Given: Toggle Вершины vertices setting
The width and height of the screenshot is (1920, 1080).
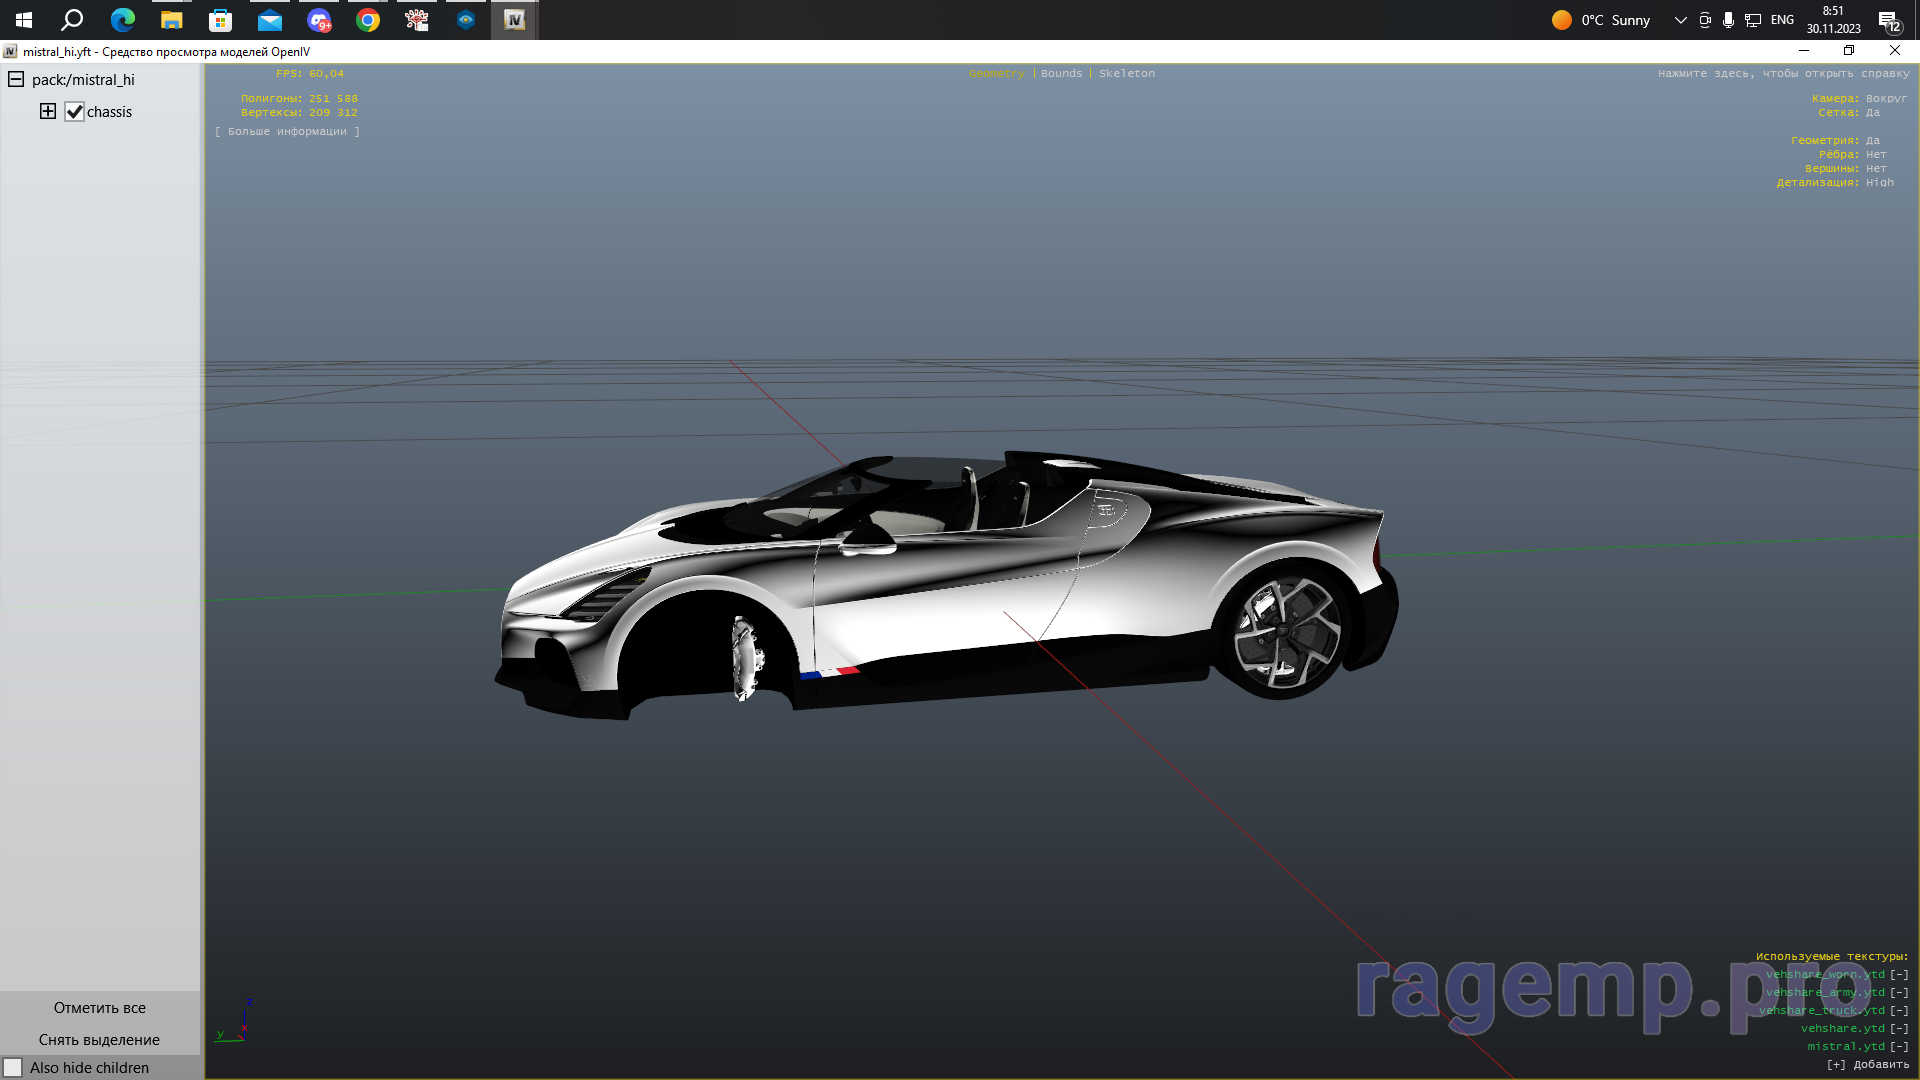Looking at the screenshot, I should pyautogui.click(x=1876, y=169).
